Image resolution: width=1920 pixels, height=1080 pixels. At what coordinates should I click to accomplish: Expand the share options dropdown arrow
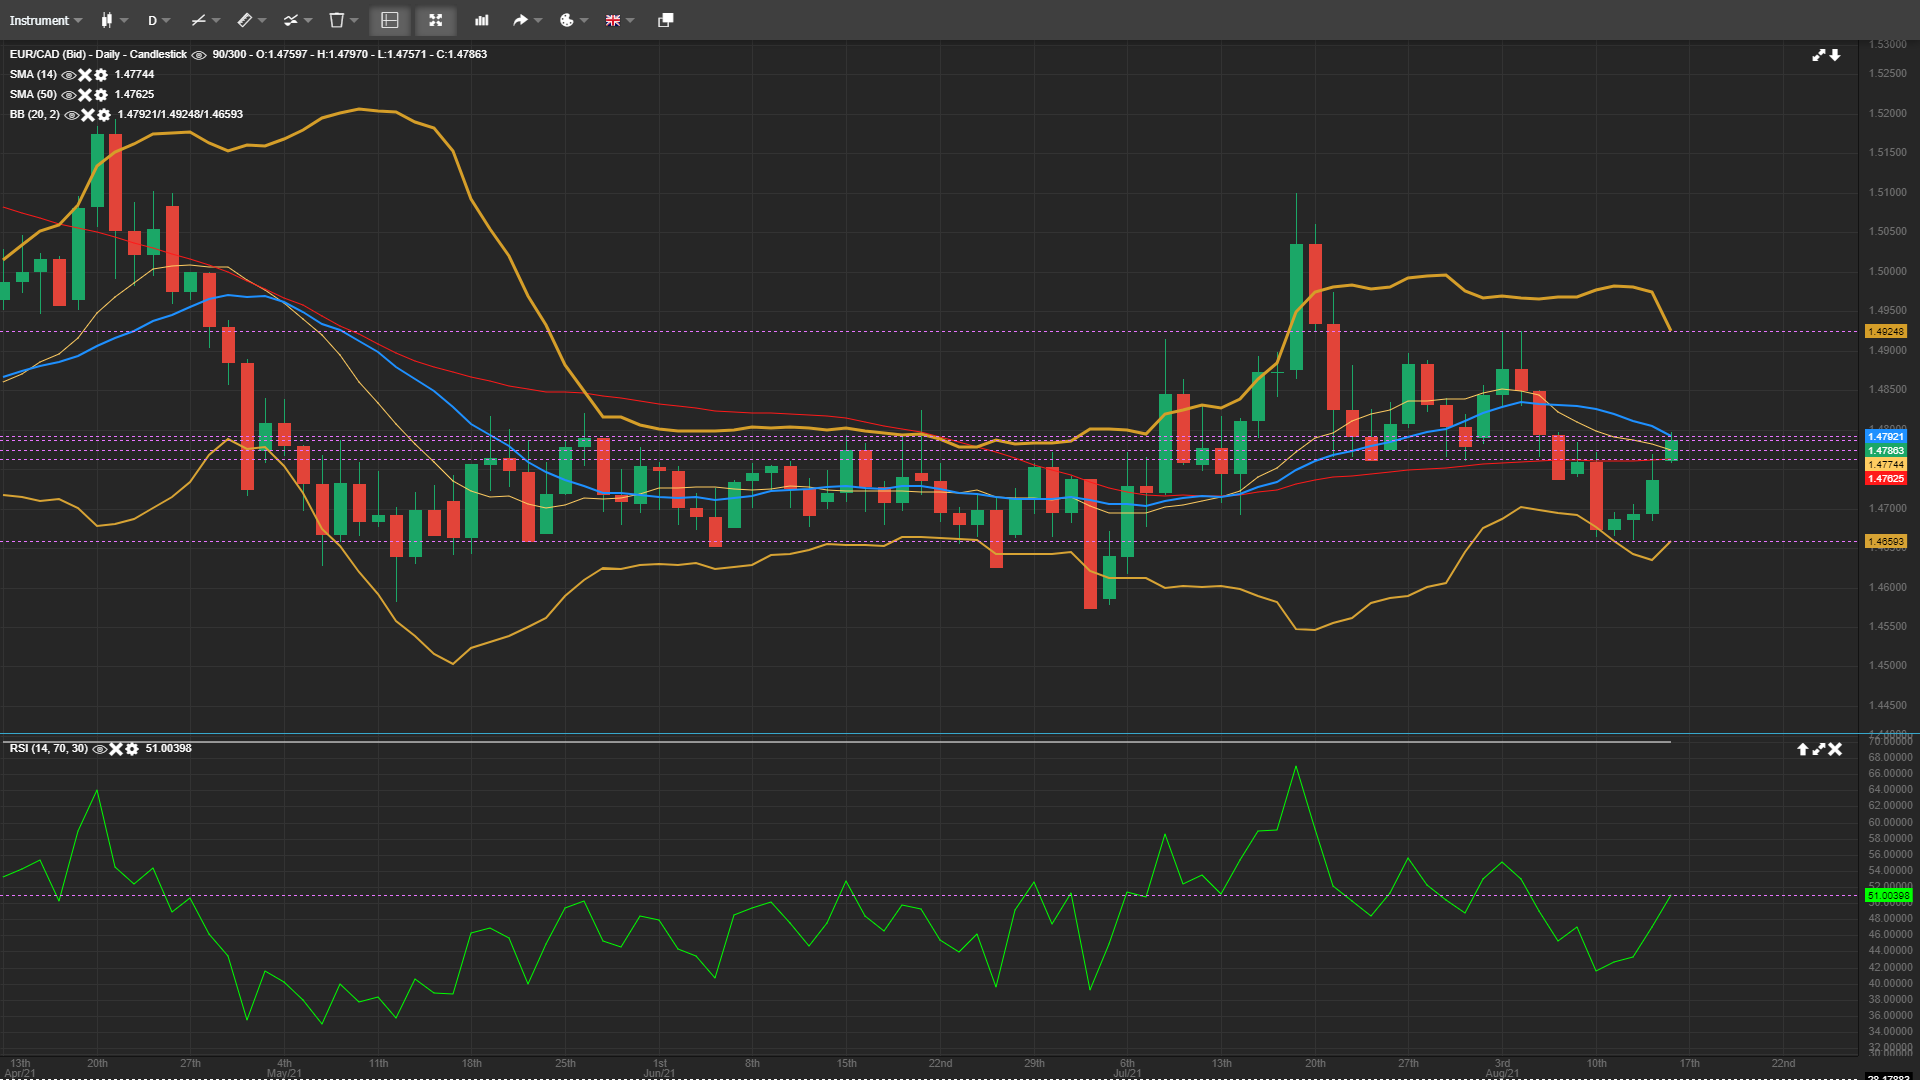[538, 20]
